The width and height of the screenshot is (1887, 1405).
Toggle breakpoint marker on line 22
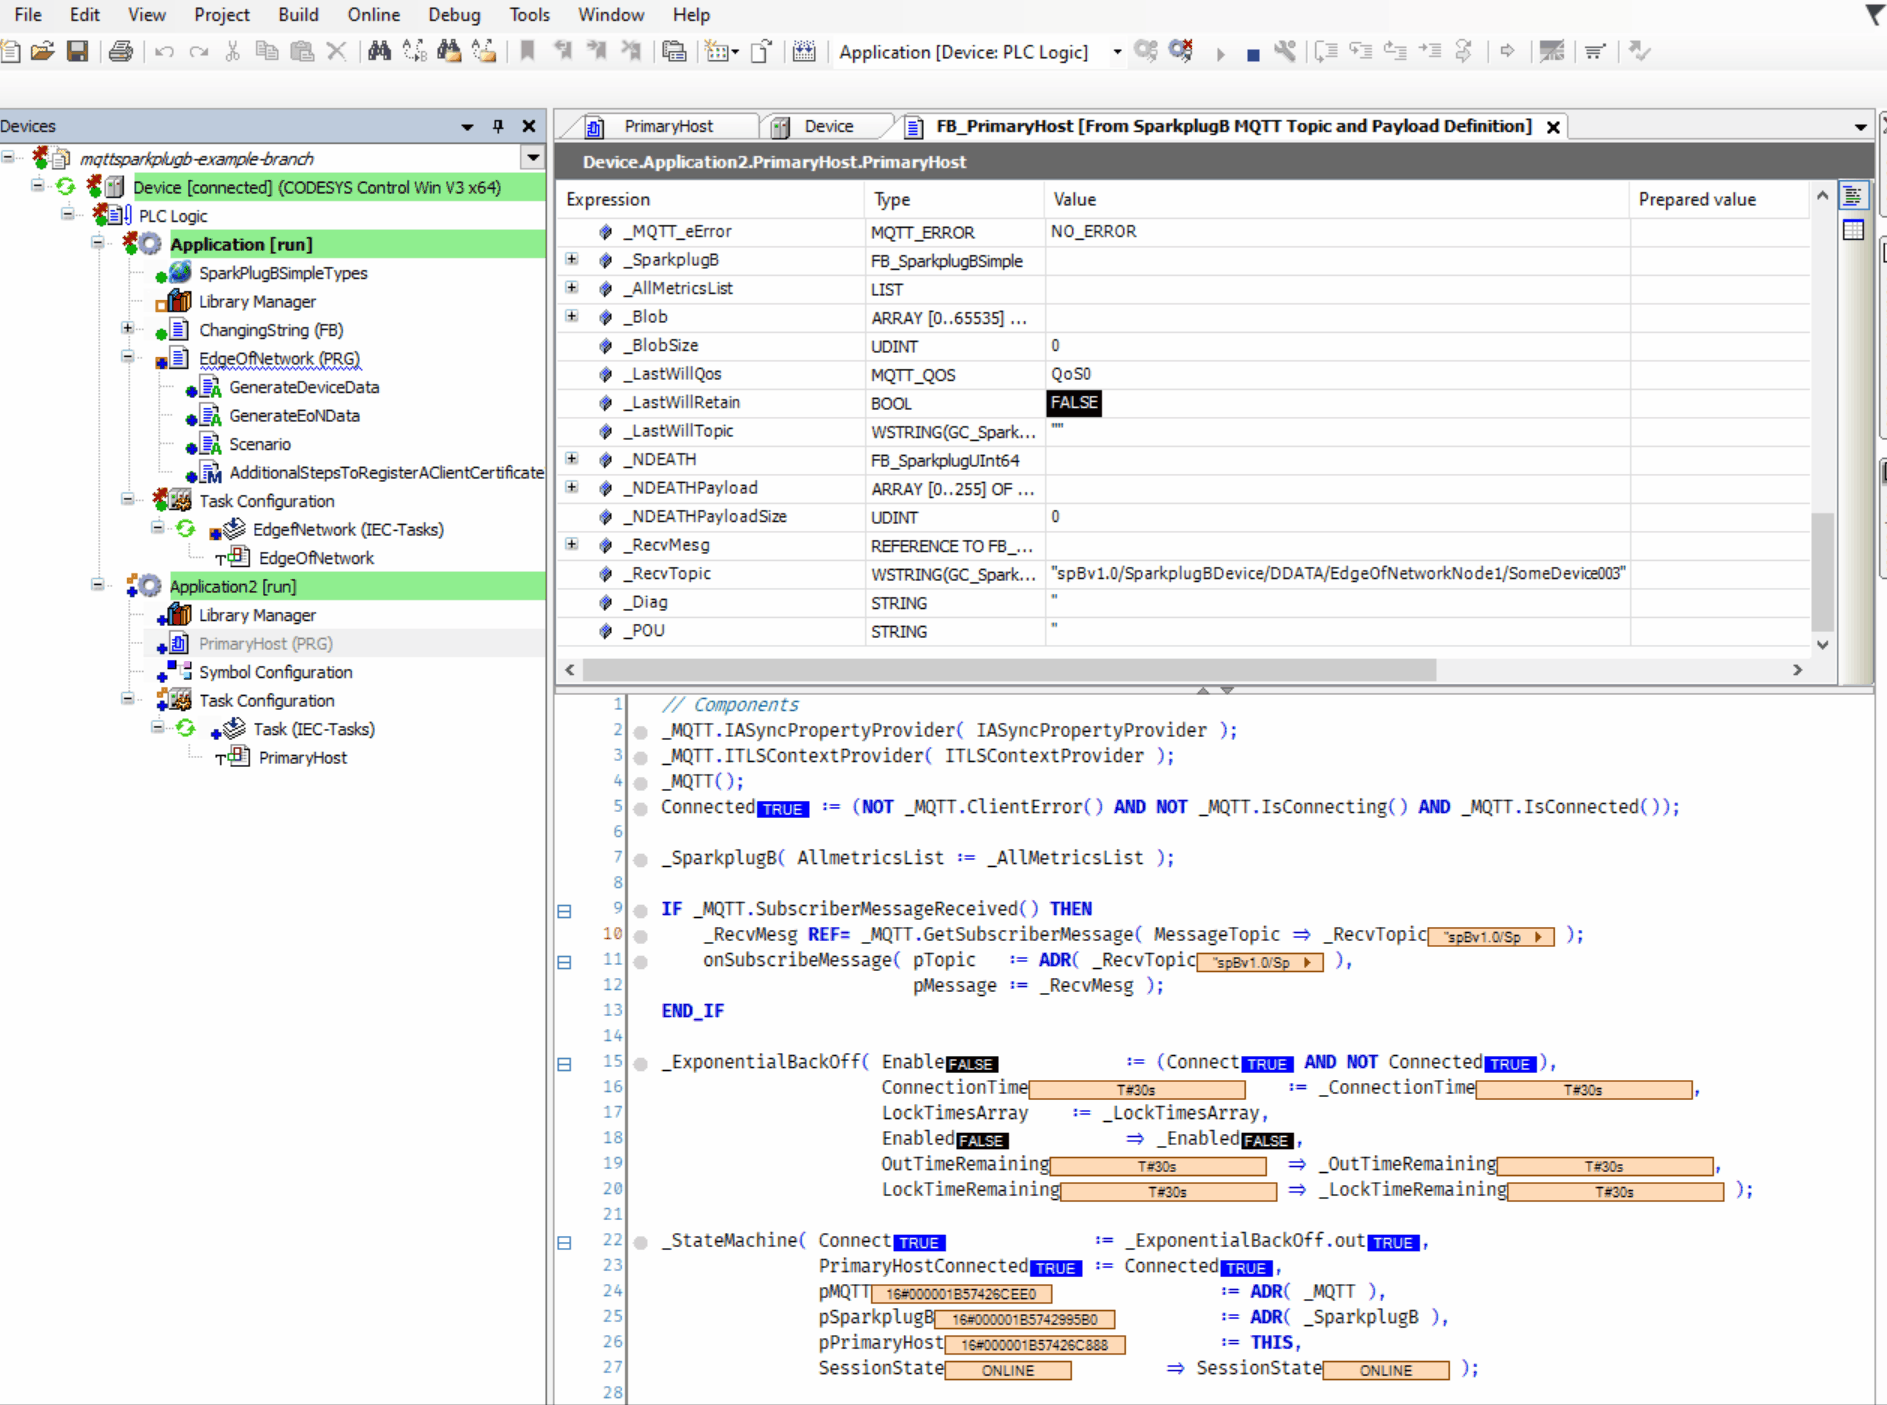point(641,1242)
